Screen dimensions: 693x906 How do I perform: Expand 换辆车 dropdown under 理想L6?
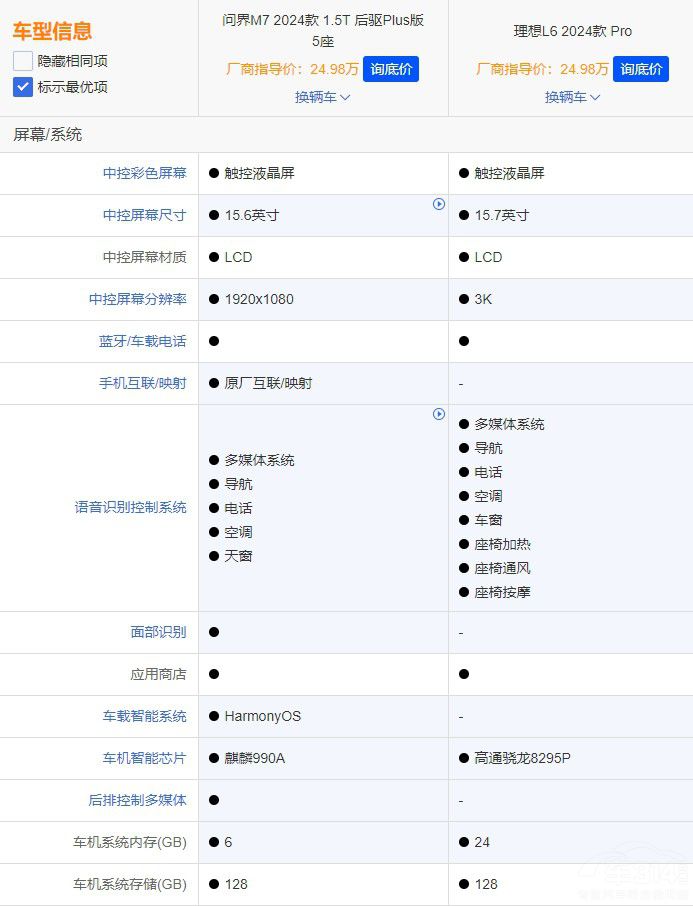click(572, 97)
